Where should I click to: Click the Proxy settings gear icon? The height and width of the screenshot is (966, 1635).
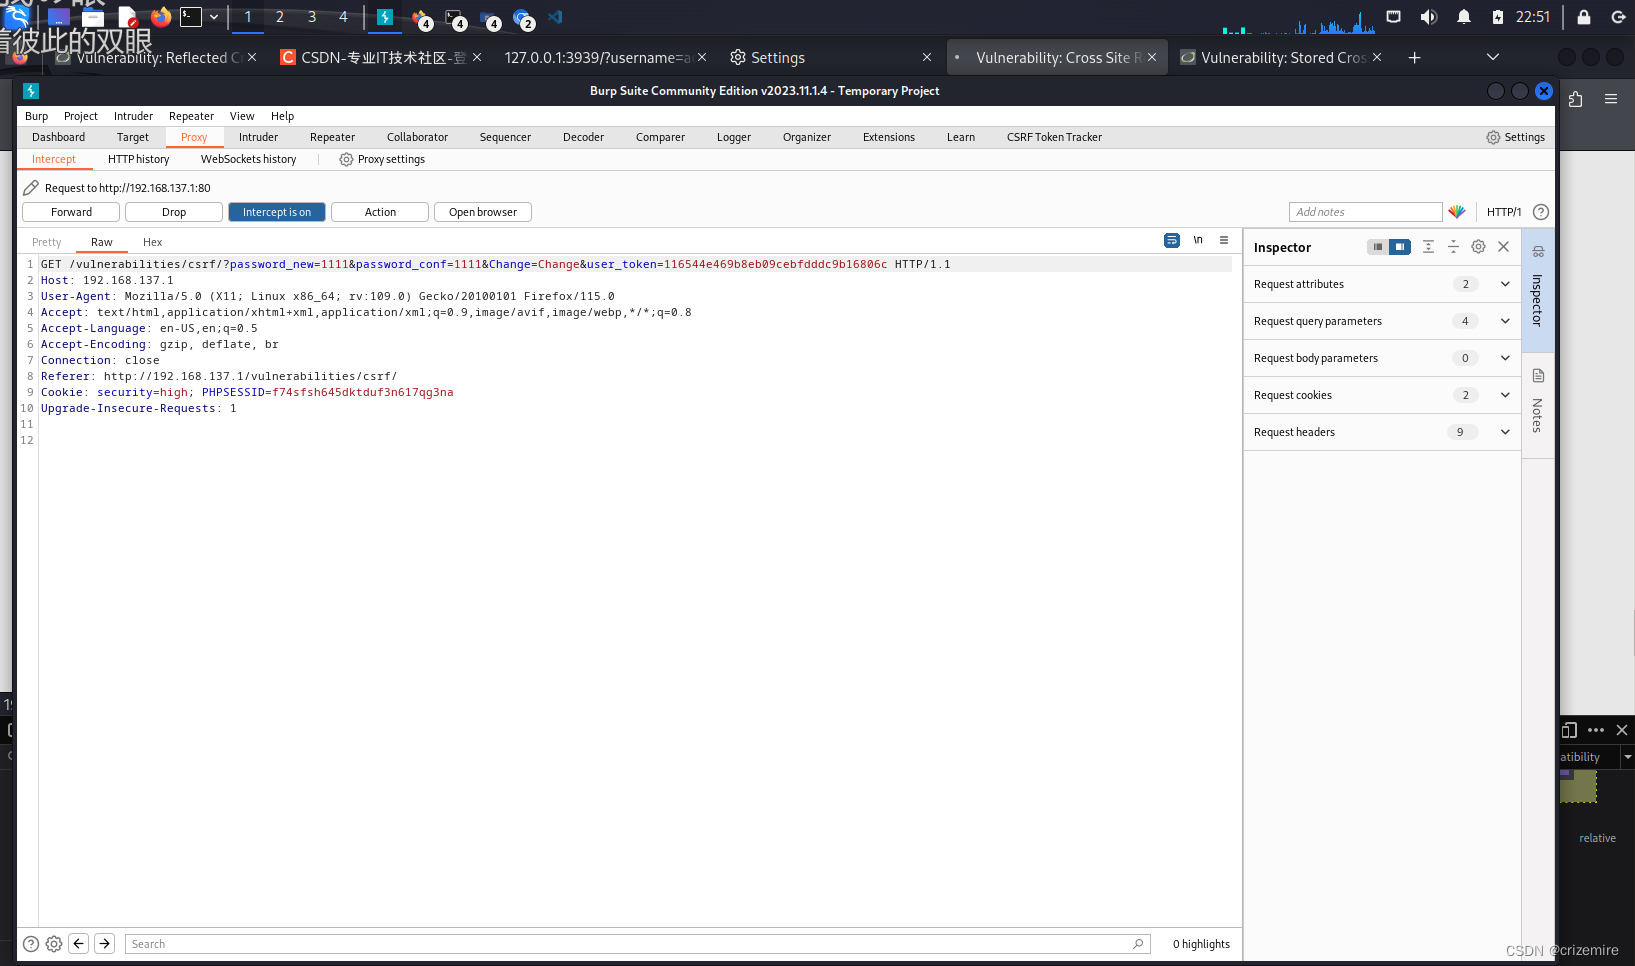click(346, 159)
